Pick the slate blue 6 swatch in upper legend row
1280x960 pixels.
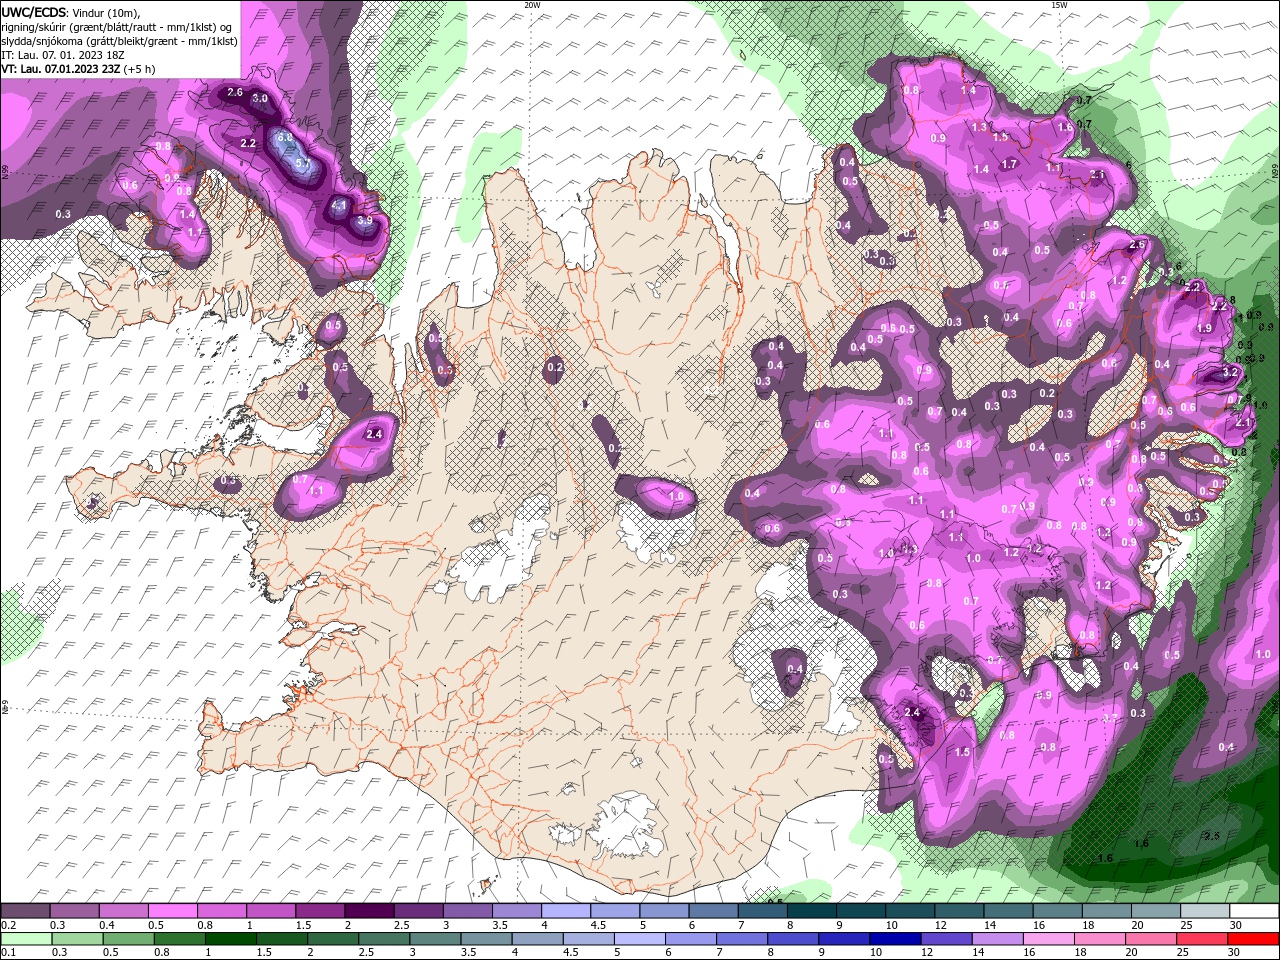(713, 911)
